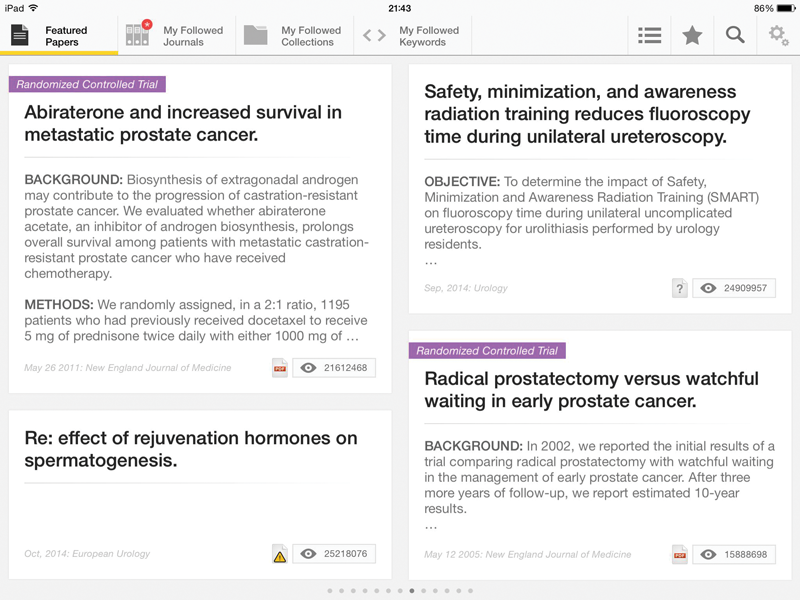Open search with the magnifying glass icon

735,36
